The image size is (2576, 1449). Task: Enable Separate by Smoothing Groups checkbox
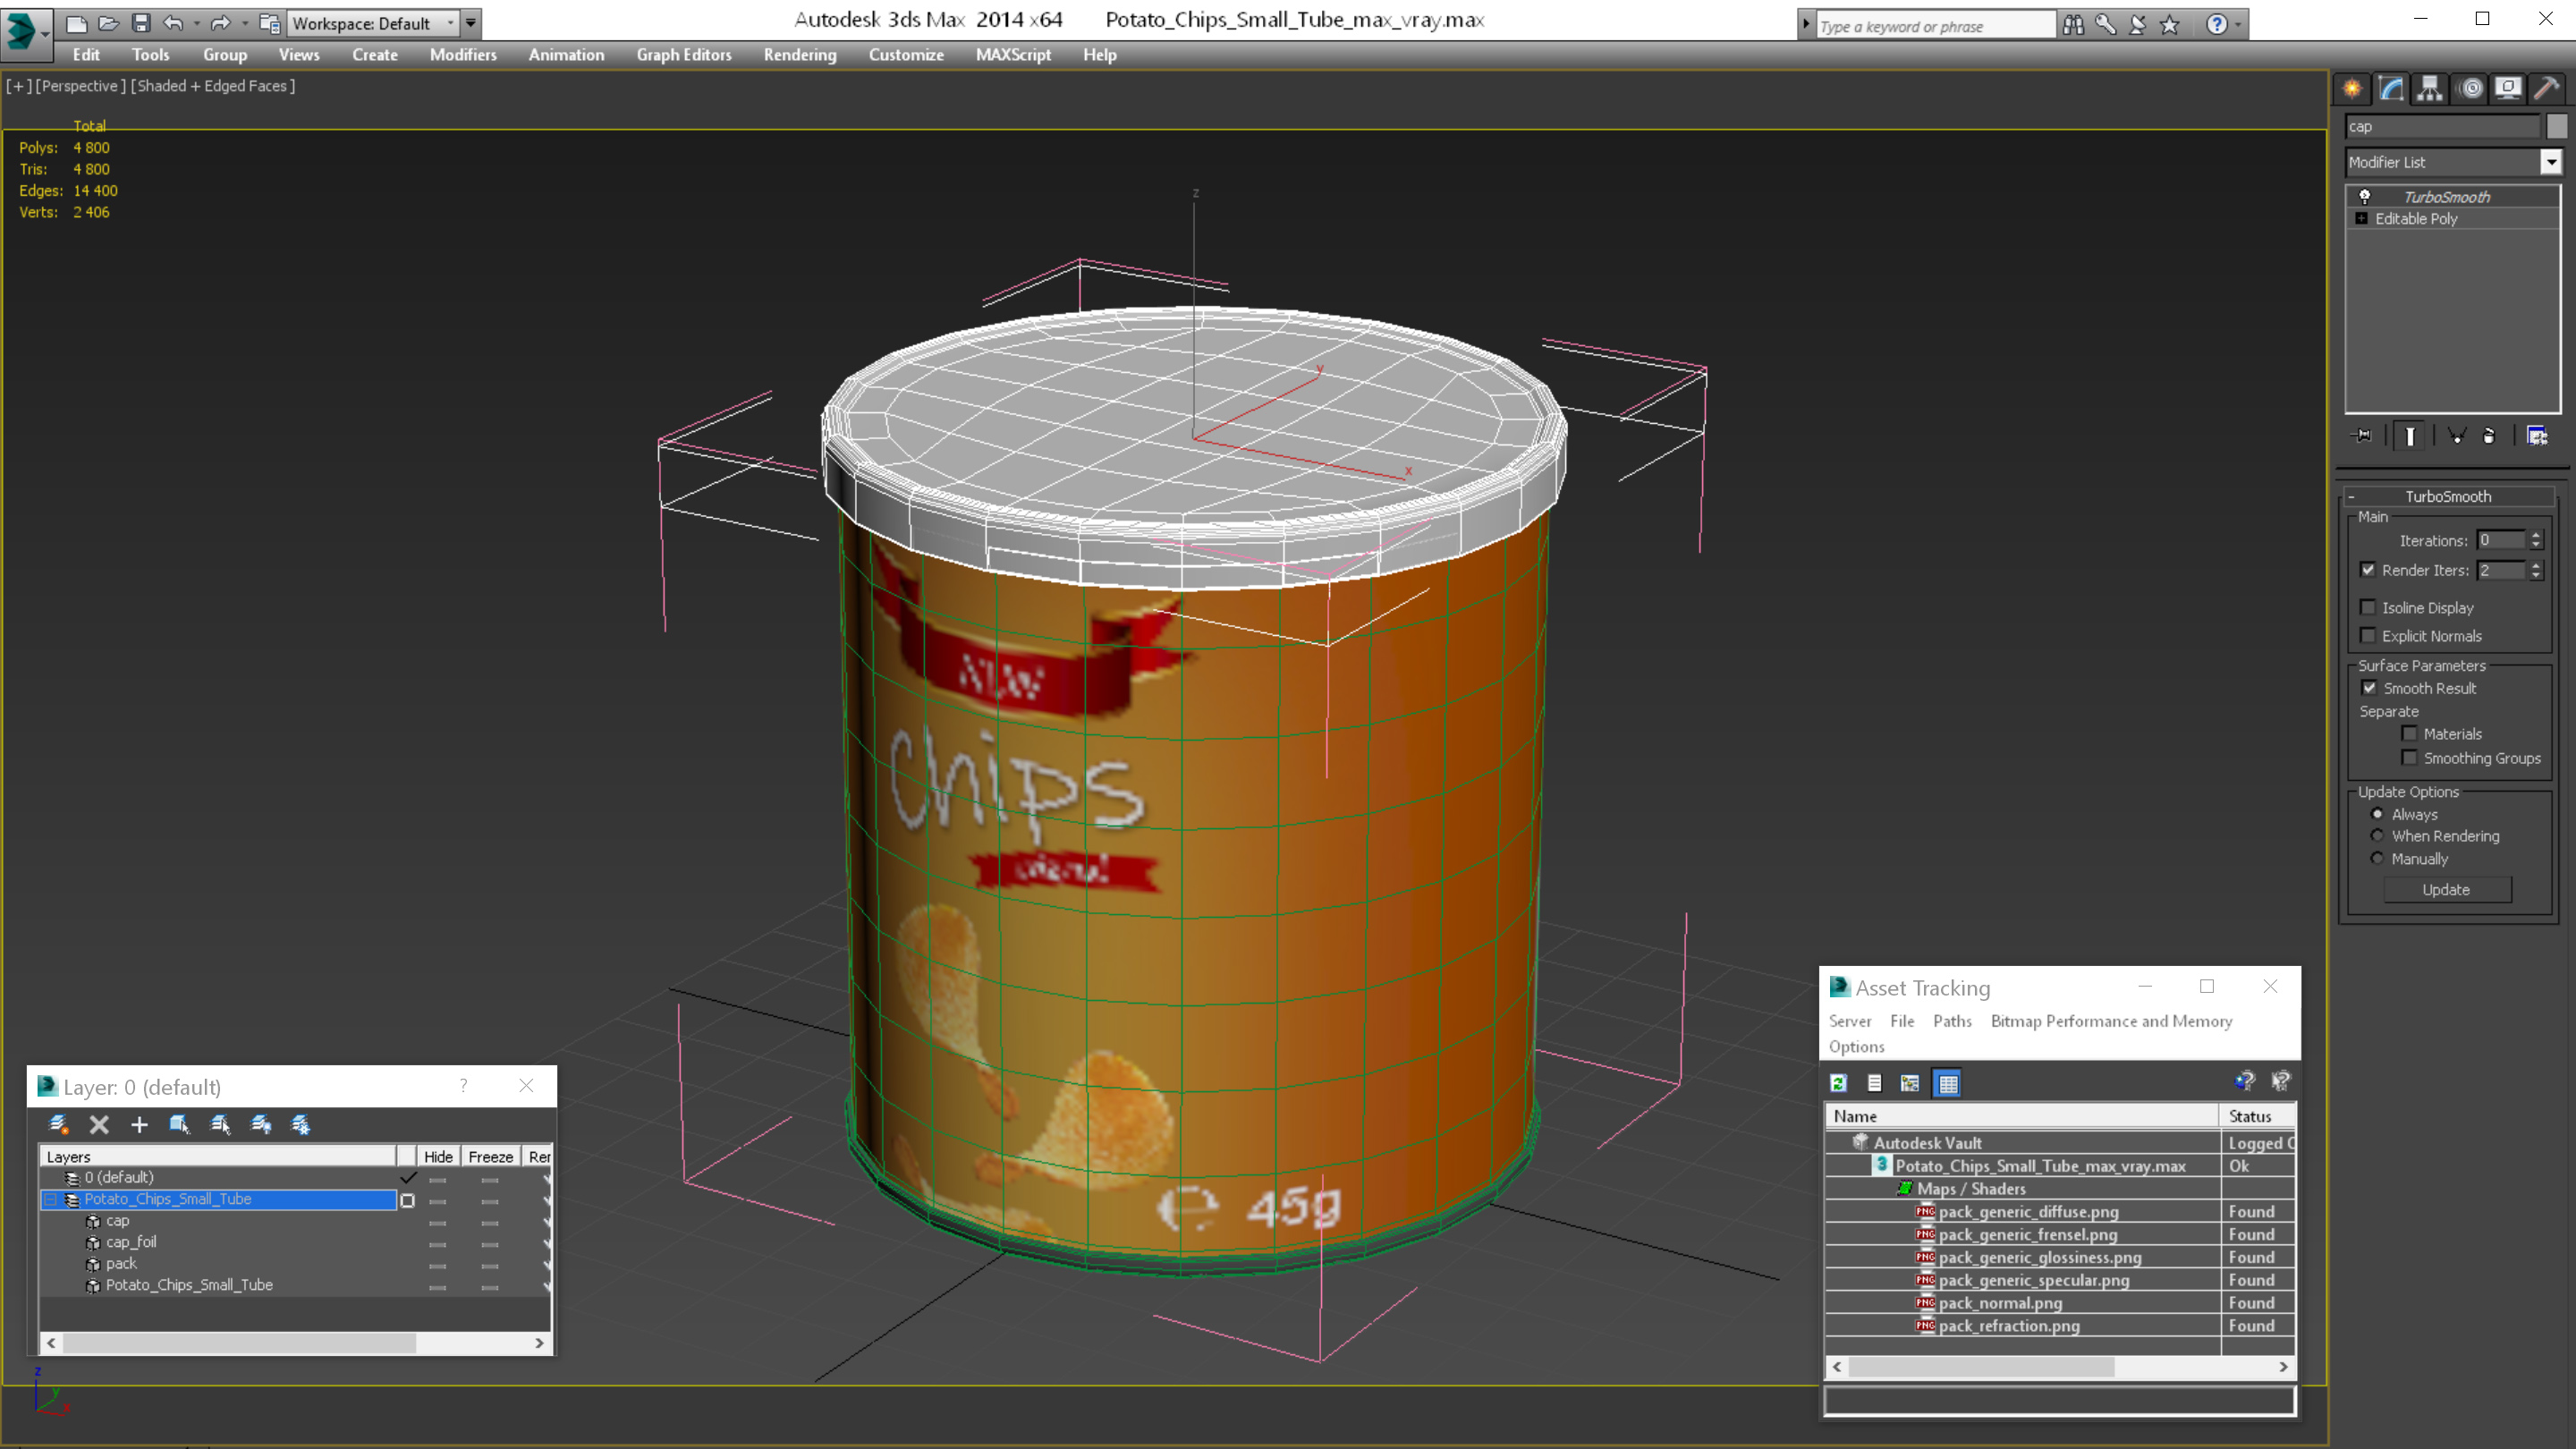coord(2409,758)
